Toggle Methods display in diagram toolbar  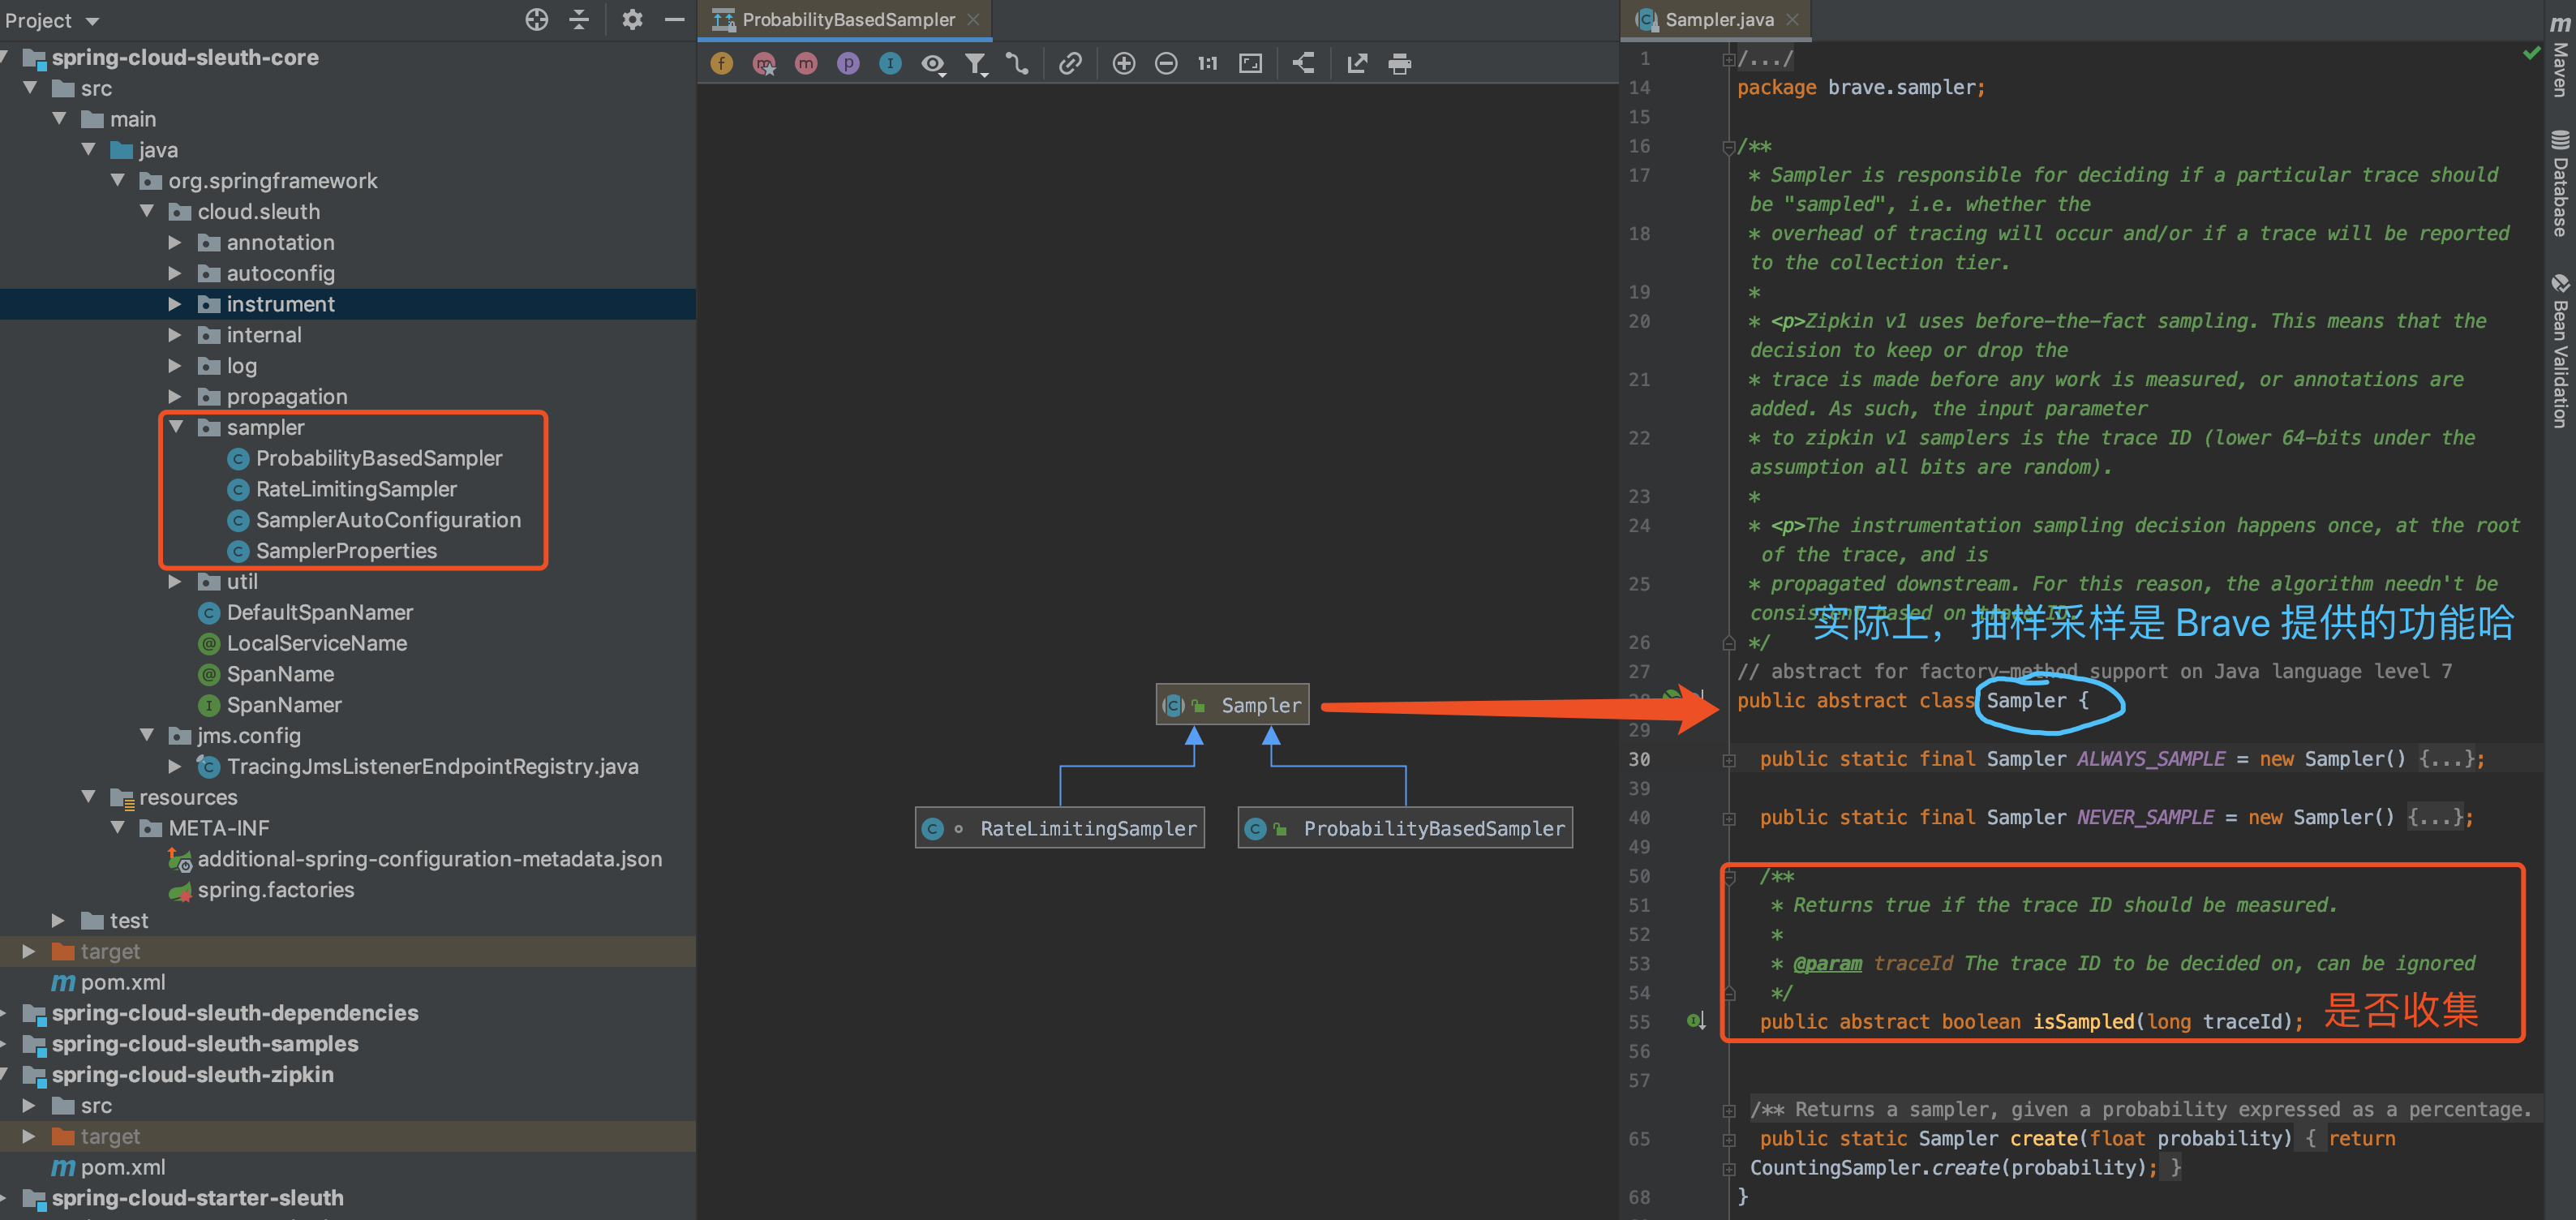805,64
